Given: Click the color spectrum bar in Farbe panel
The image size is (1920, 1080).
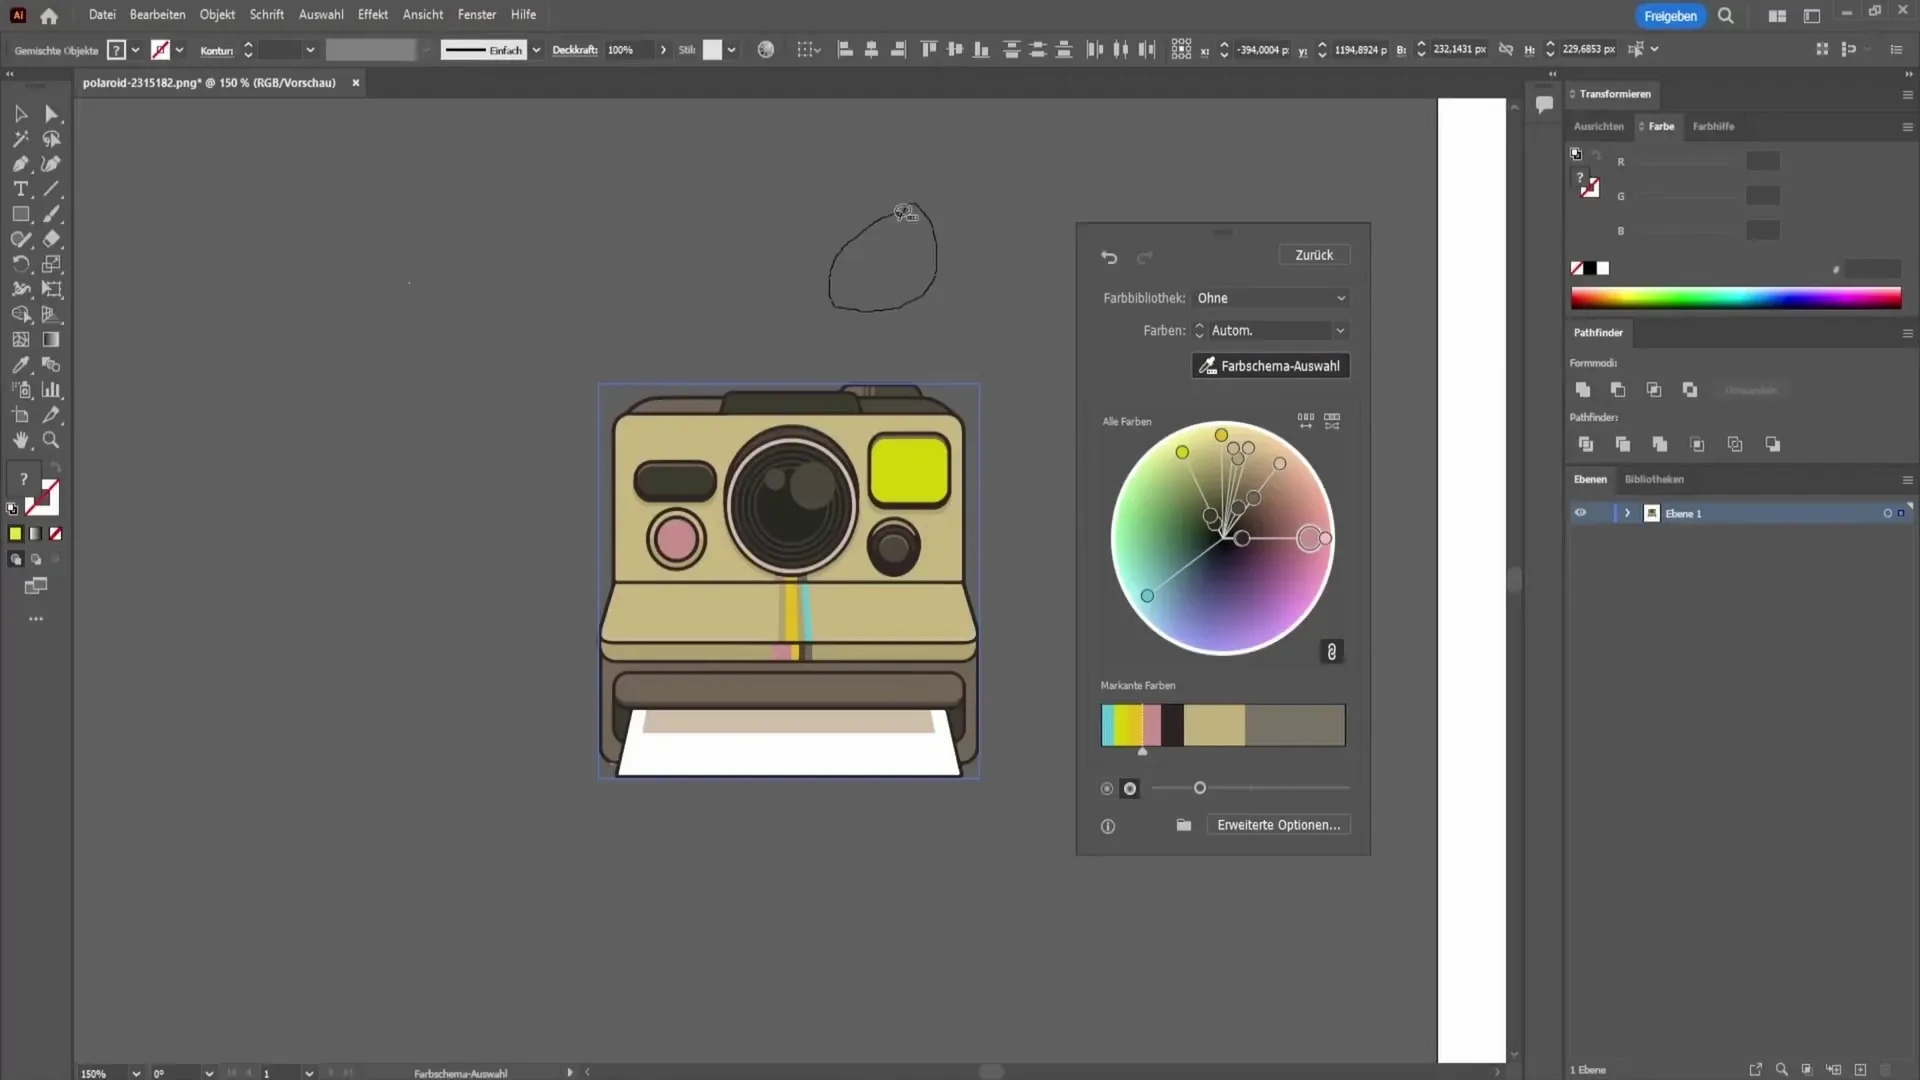Looking at the screenshot, I should pyautogui.click(x=1736, y=298).
